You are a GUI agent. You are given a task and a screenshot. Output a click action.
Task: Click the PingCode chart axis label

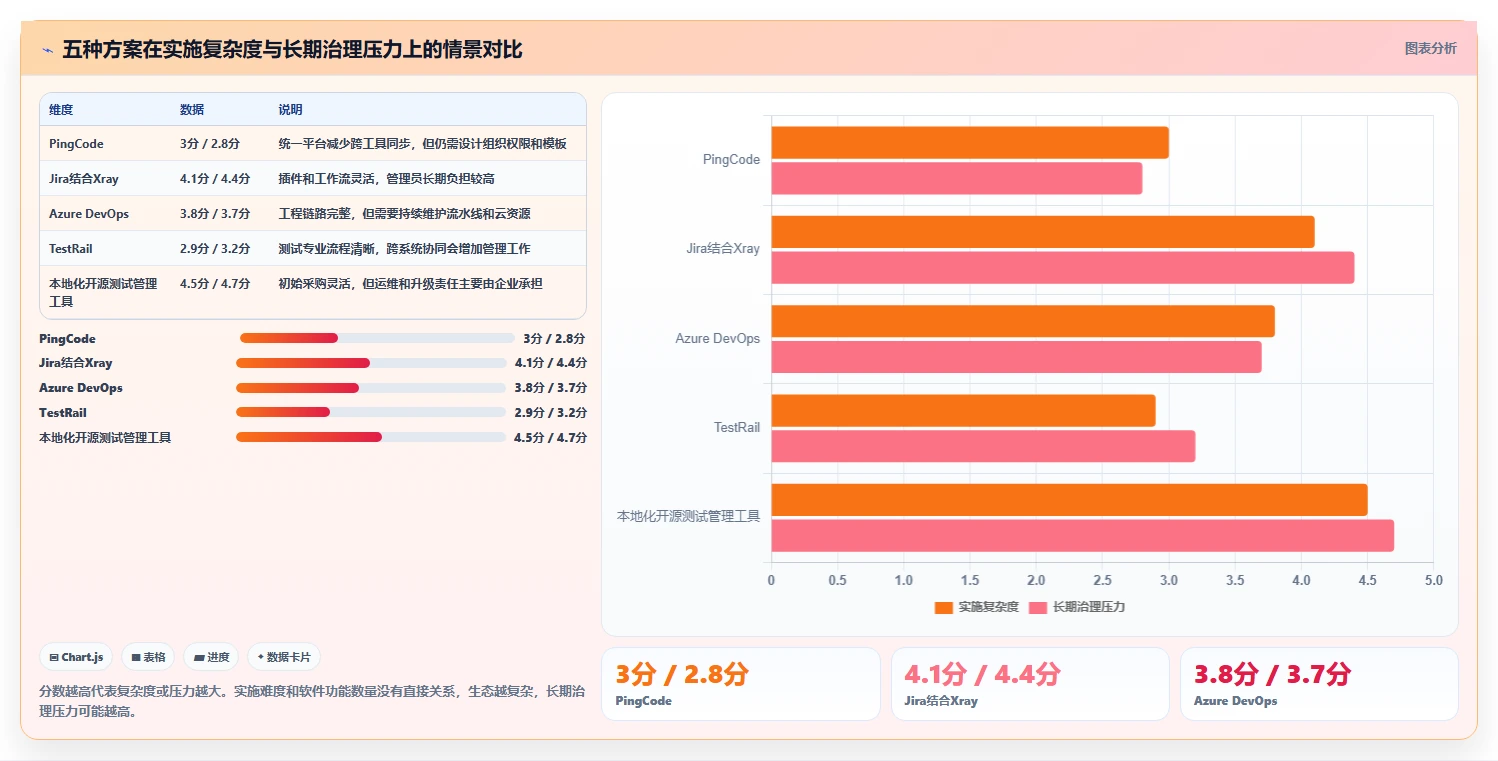click(x=731, y=160)
